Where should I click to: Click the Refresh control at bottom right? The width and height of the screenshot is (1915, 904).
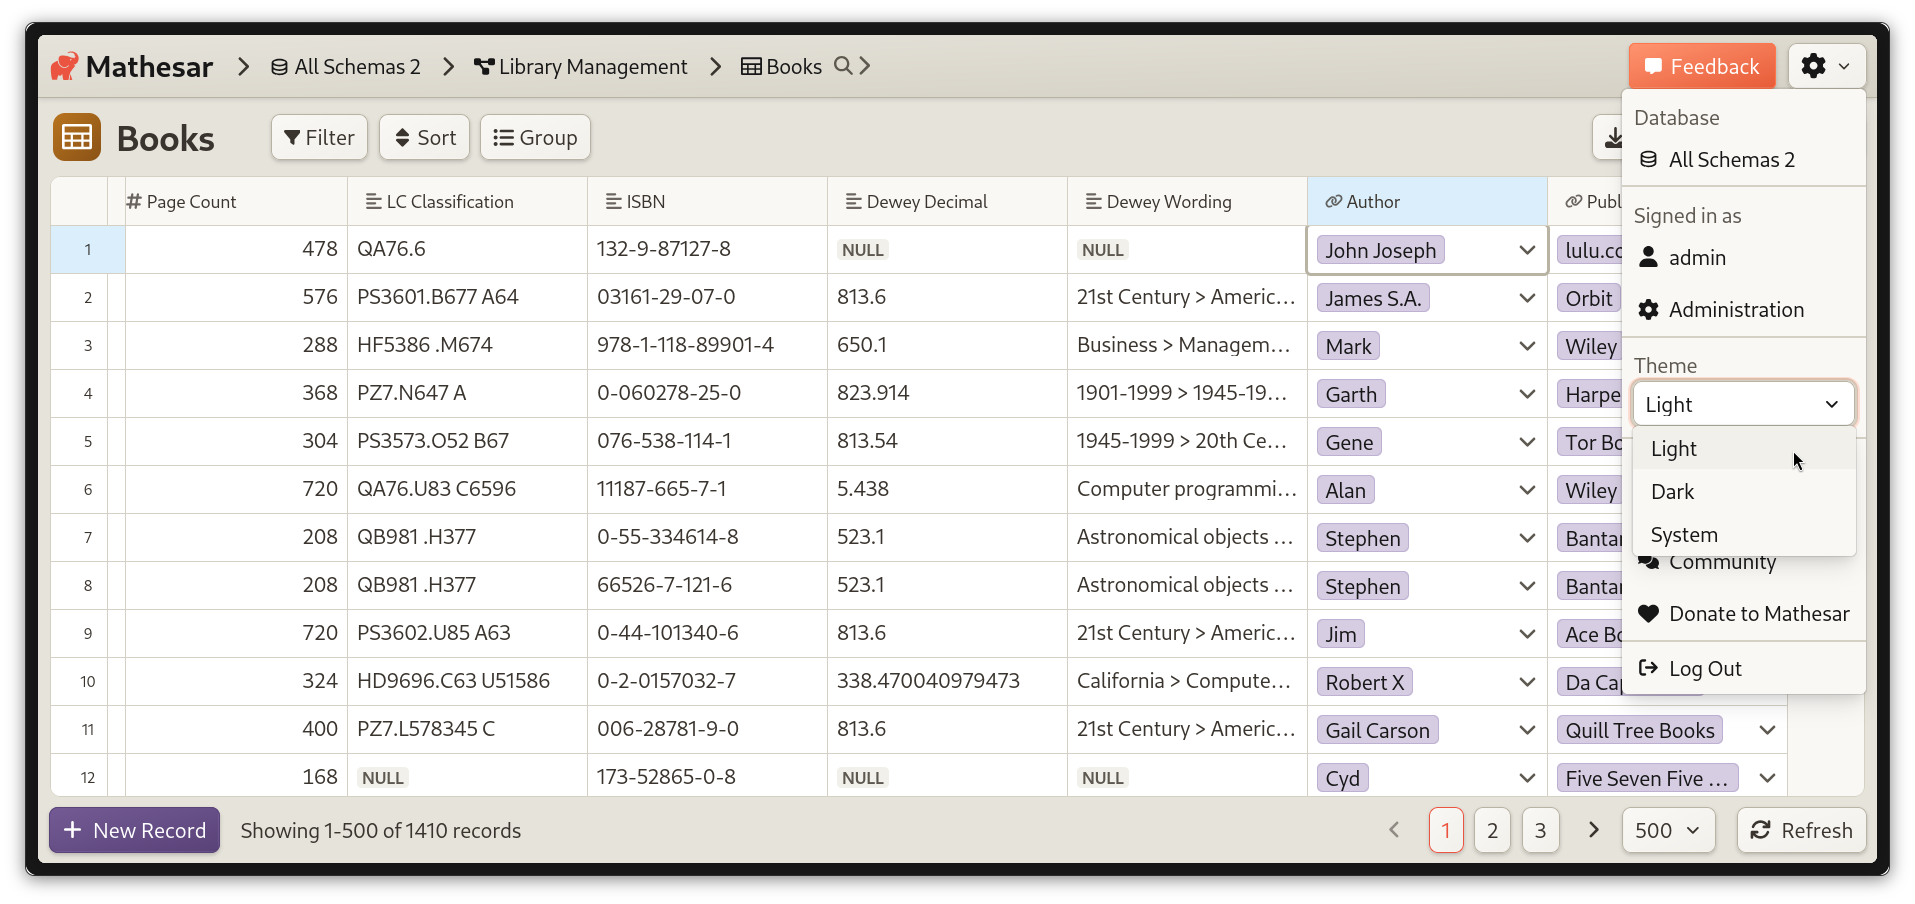coord(1800,830)
